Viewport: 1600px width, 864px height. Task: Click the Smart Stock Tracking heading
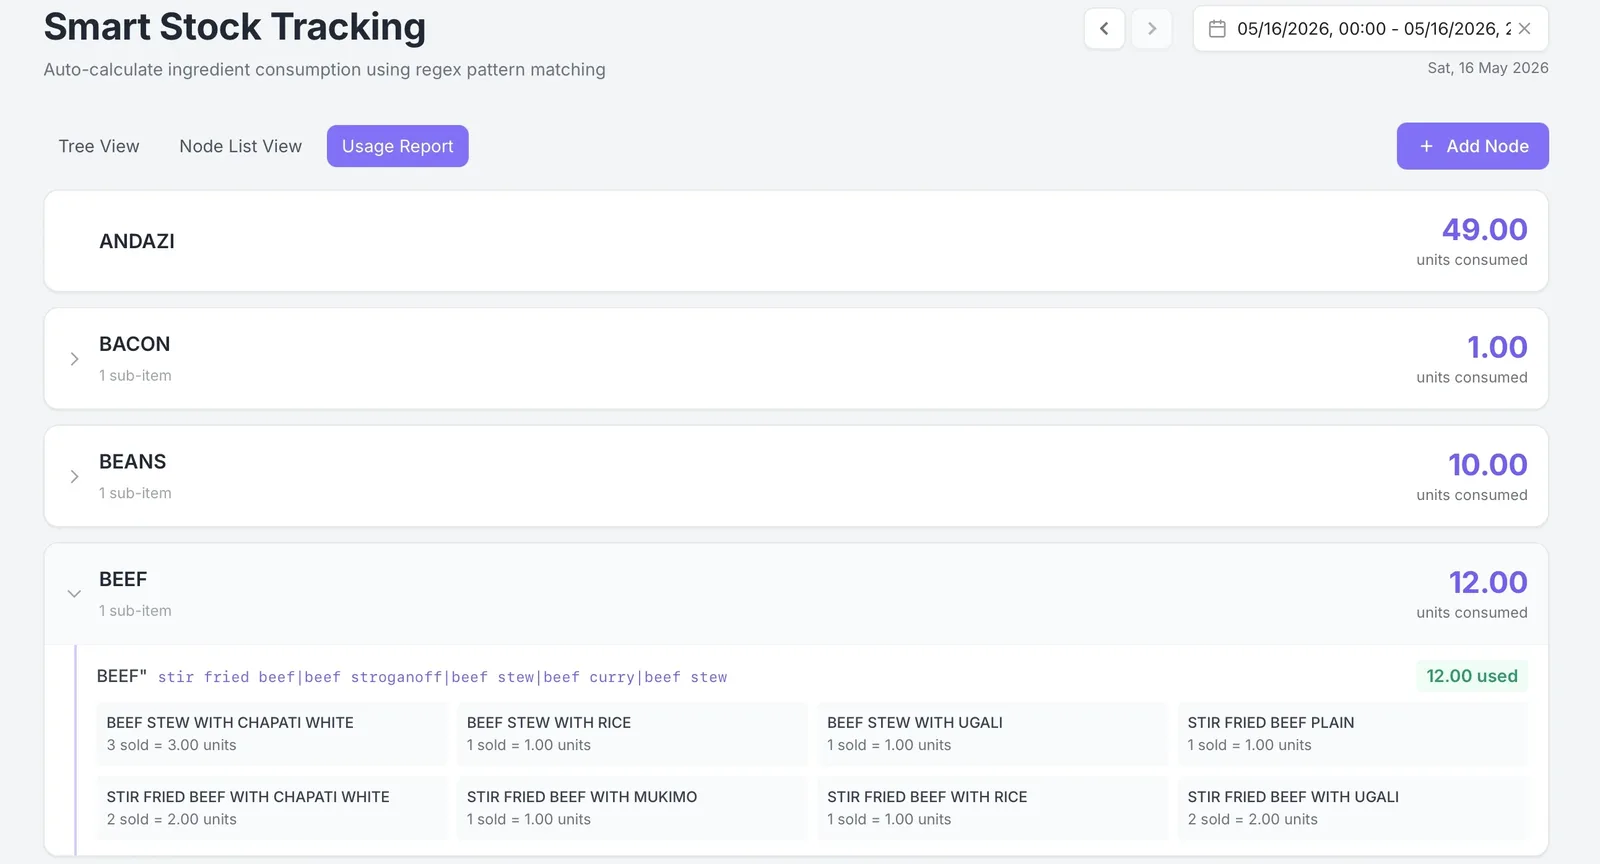click(235, 27)
